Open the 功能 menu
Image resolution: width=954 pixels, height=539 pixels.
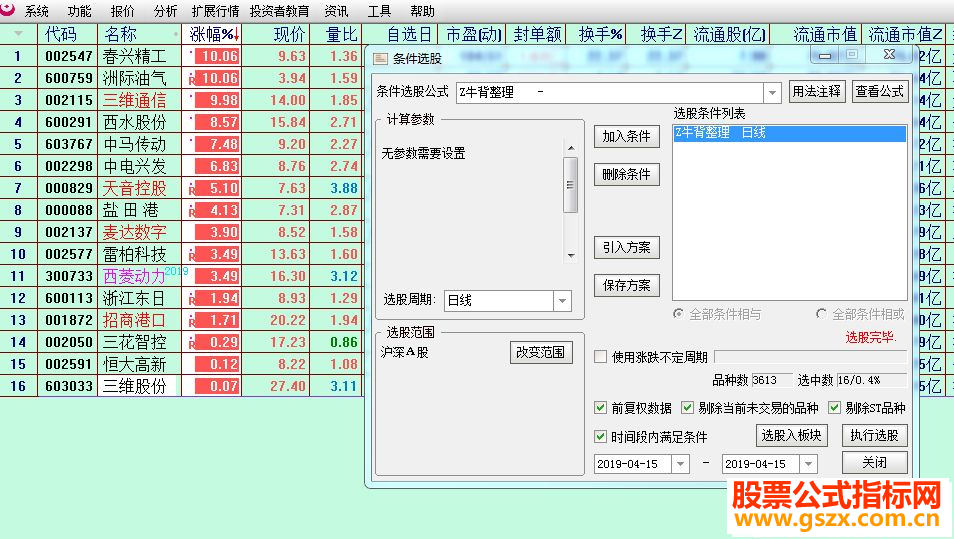(80, 12)
